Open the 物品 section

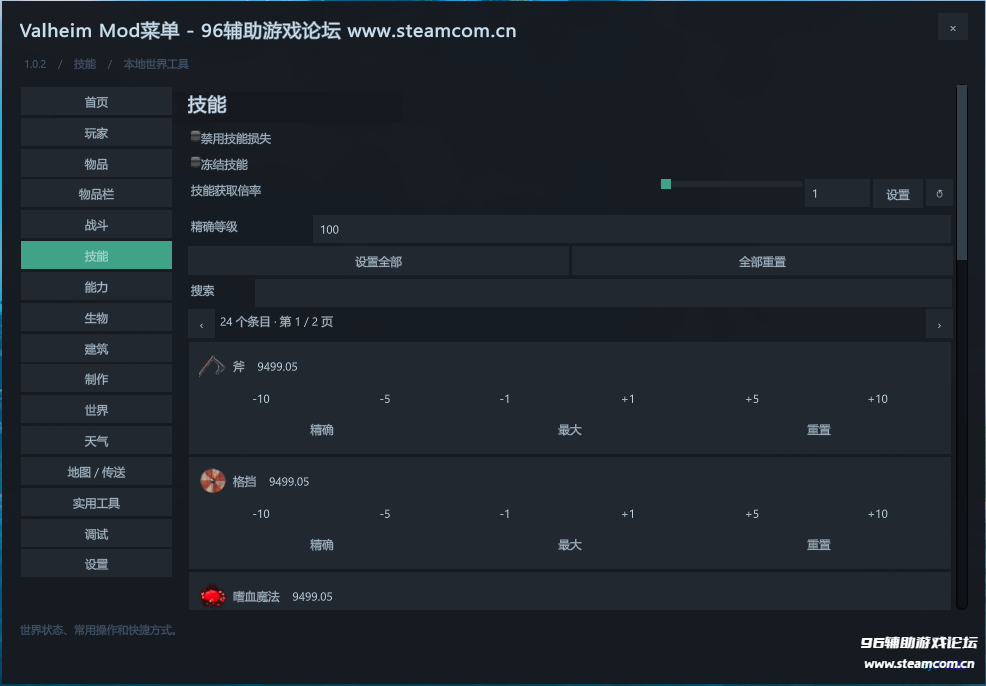click(96, 163)
